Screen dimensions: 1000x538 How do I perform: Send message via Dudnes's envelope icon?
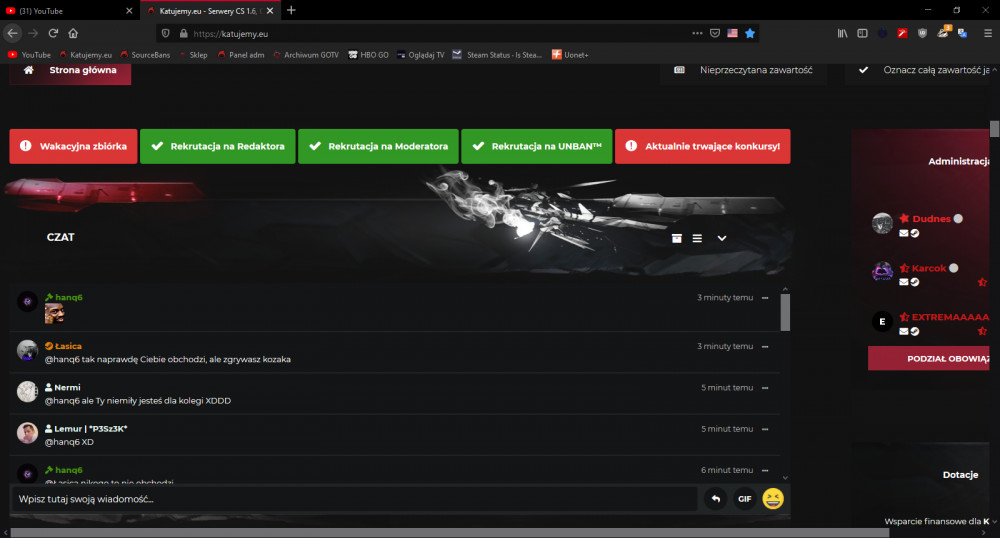pyautogui.click(x=903, y=233)
